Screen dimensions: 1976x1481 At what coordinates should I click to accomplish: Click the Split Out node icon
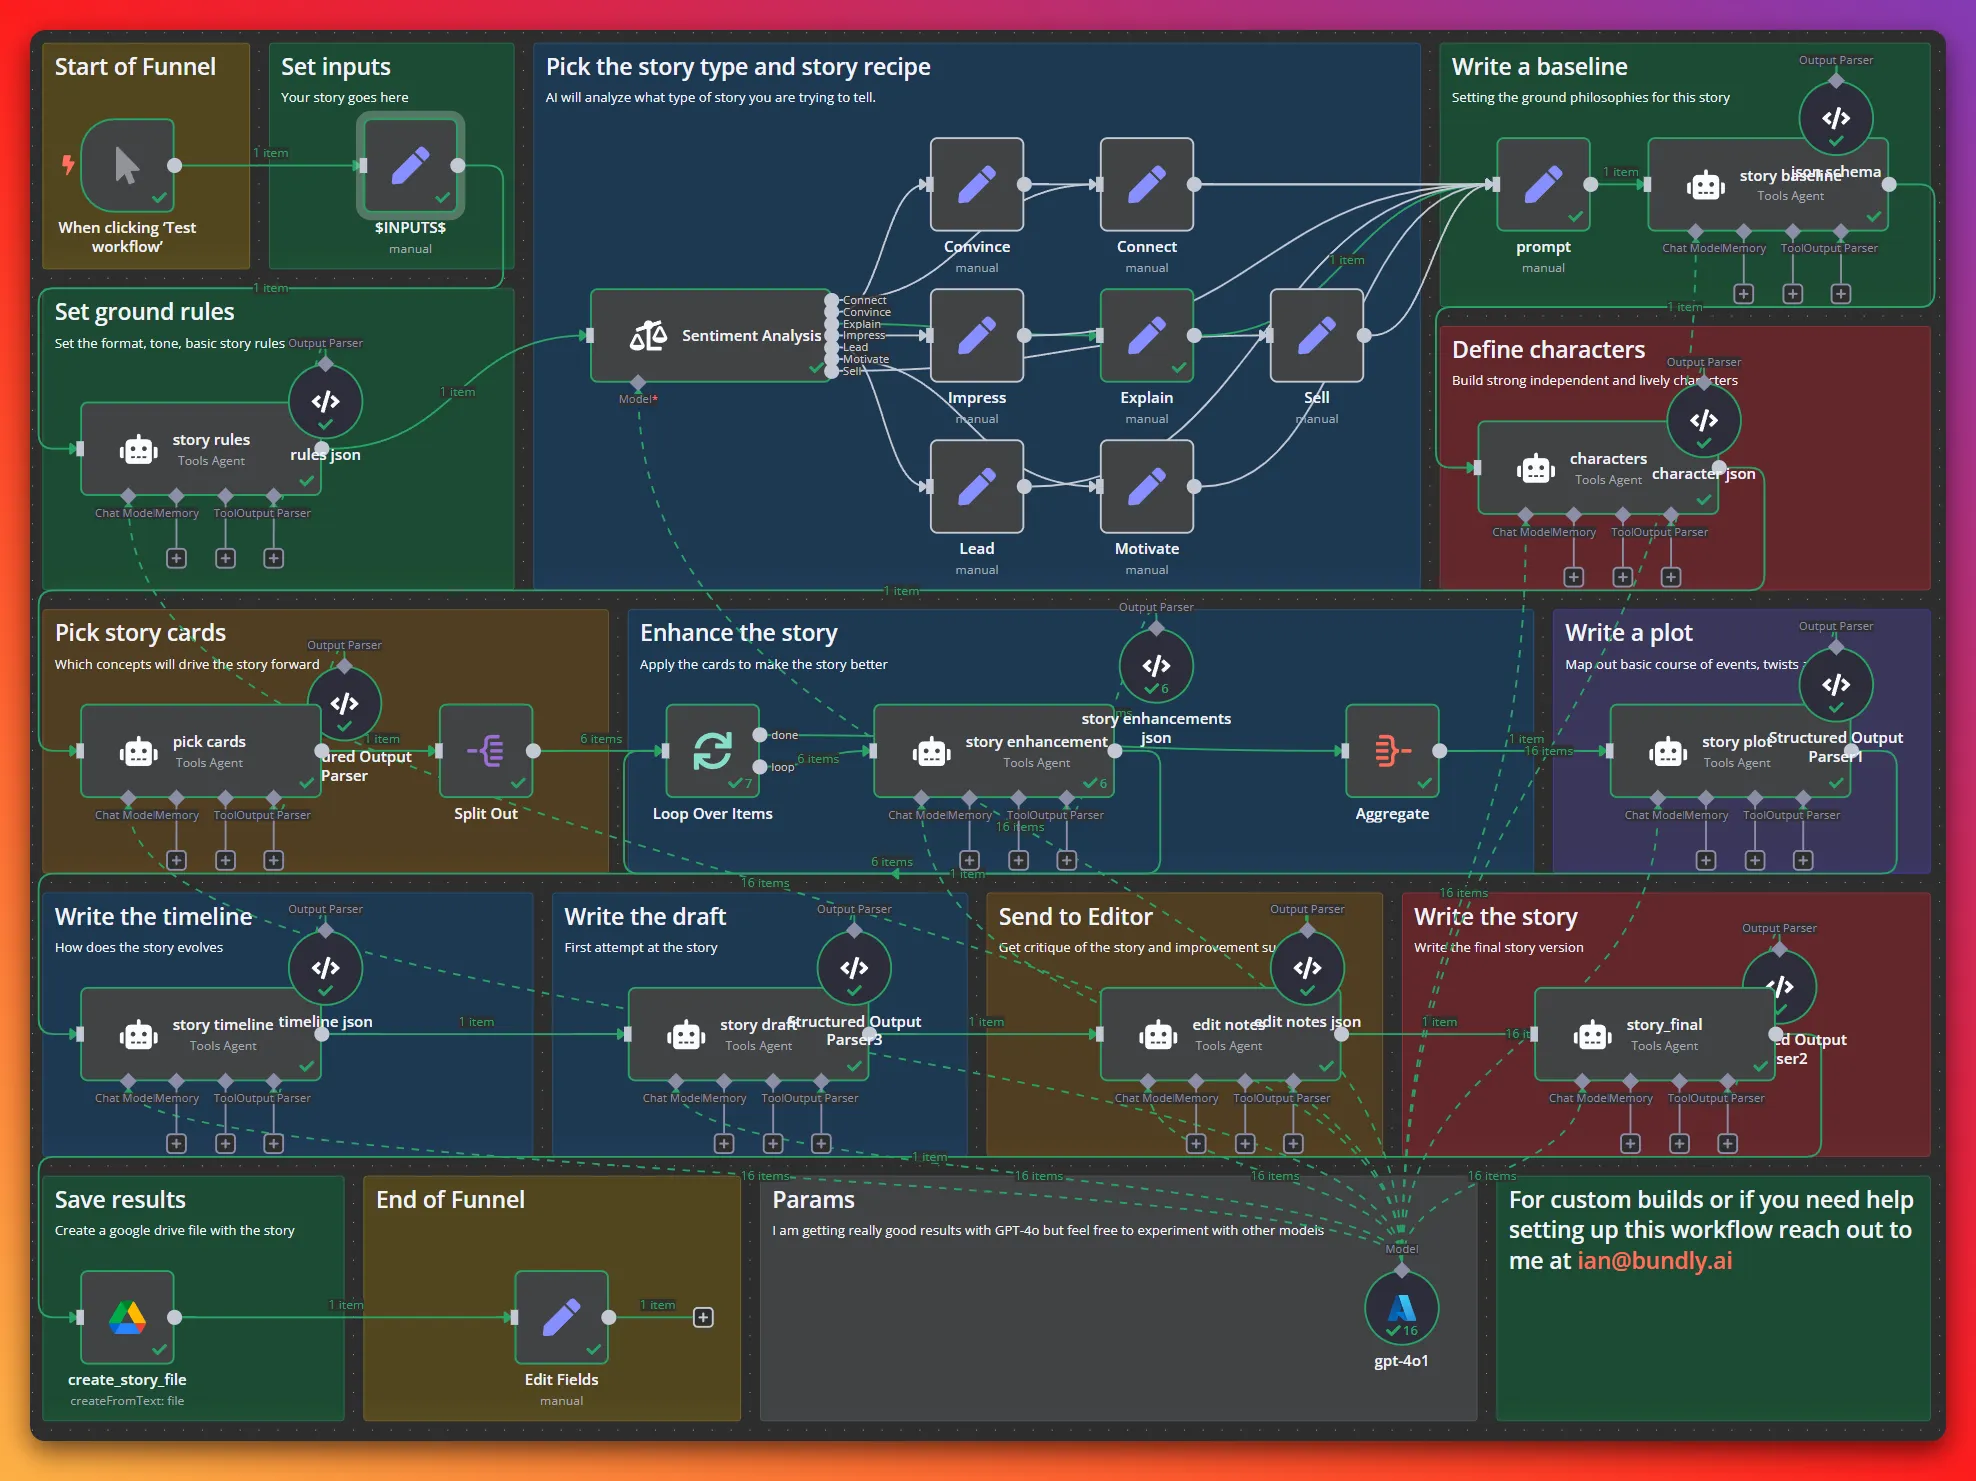pyautogui.click(x=486, y=751)
